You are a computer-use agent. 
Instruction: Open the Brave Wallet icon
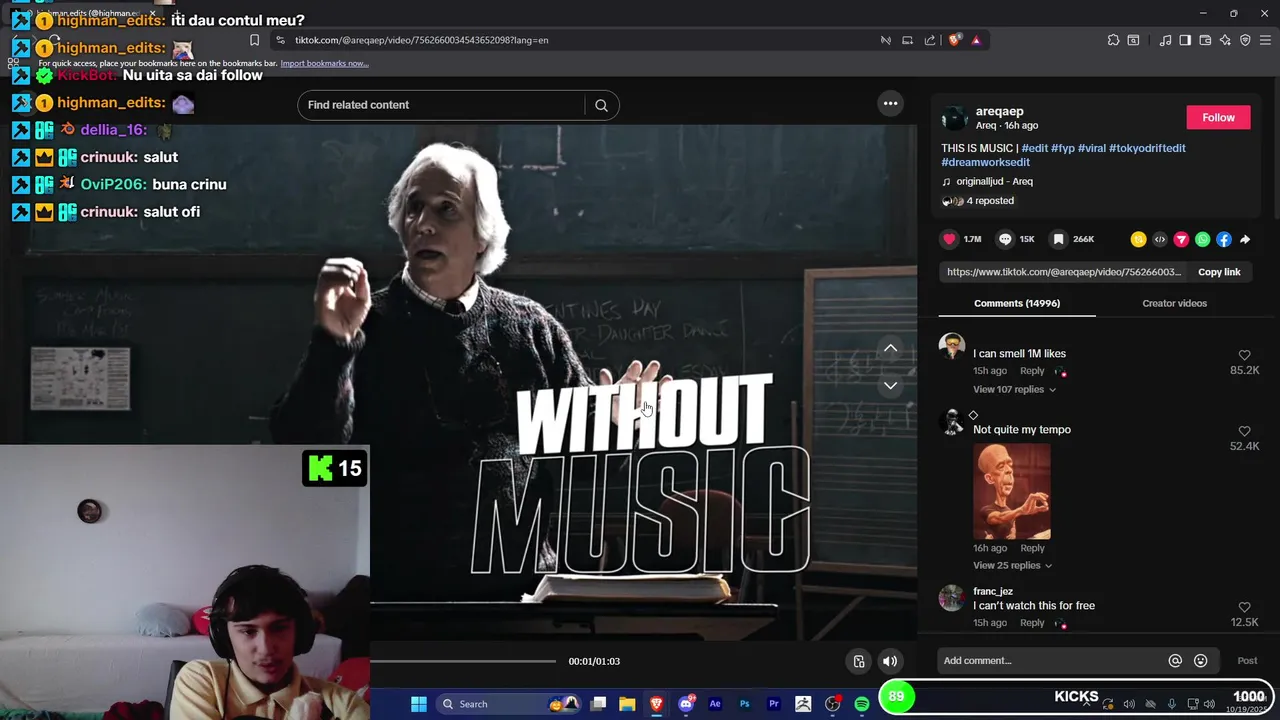[1205, 40]
